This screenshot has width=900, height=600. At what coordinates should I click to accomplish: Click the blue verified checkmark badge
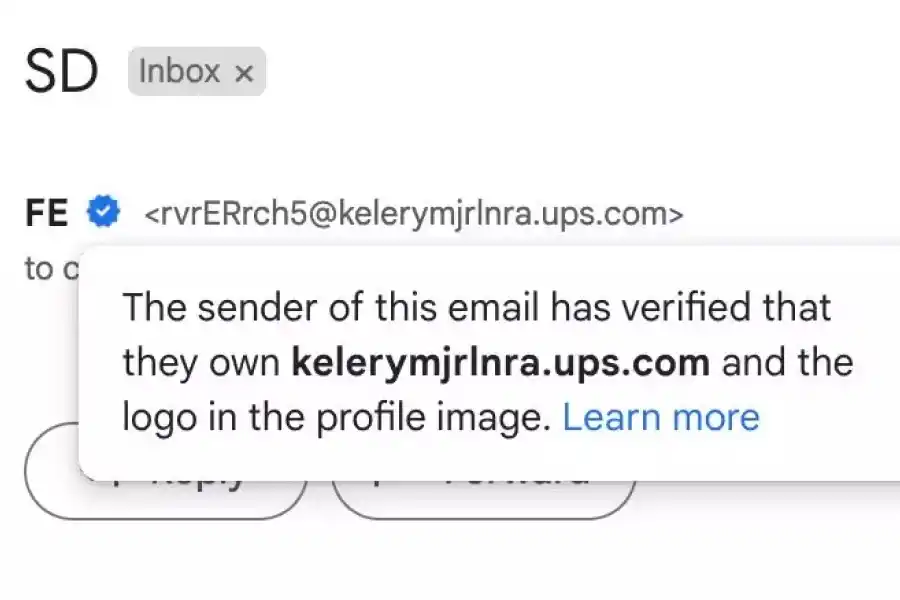(x=103, y=211)
